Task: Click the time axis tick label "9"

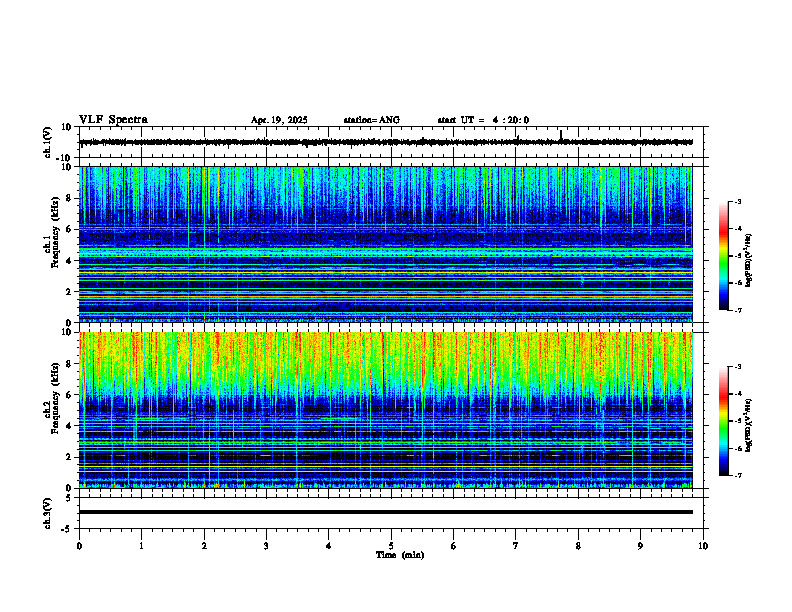Action: [x=640, y=546]
